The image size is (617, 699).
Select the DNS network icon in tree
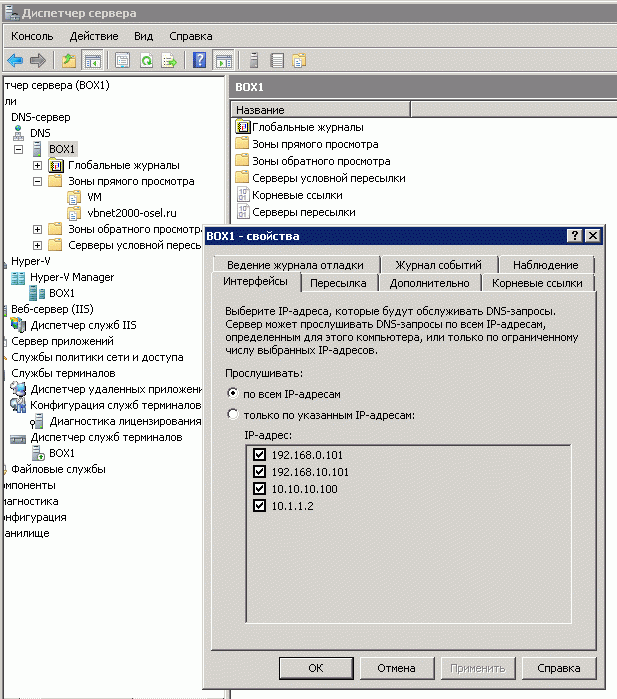pos(18,133)
